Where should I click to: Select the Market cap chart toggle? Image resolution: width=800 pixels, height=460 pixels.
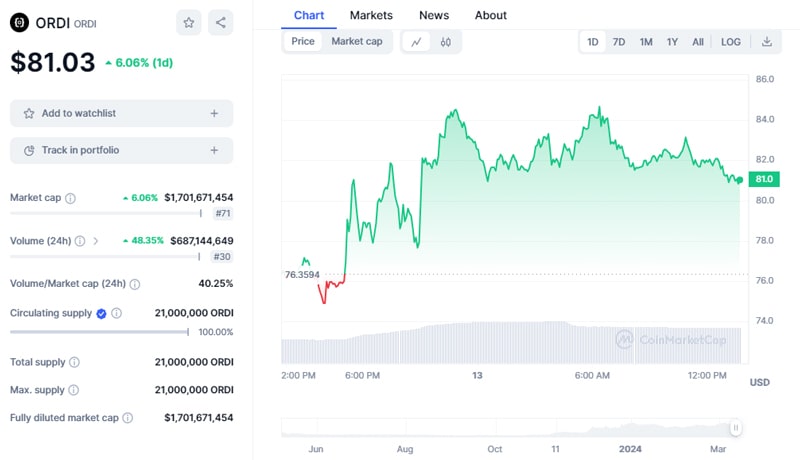(x=357, y=41)
